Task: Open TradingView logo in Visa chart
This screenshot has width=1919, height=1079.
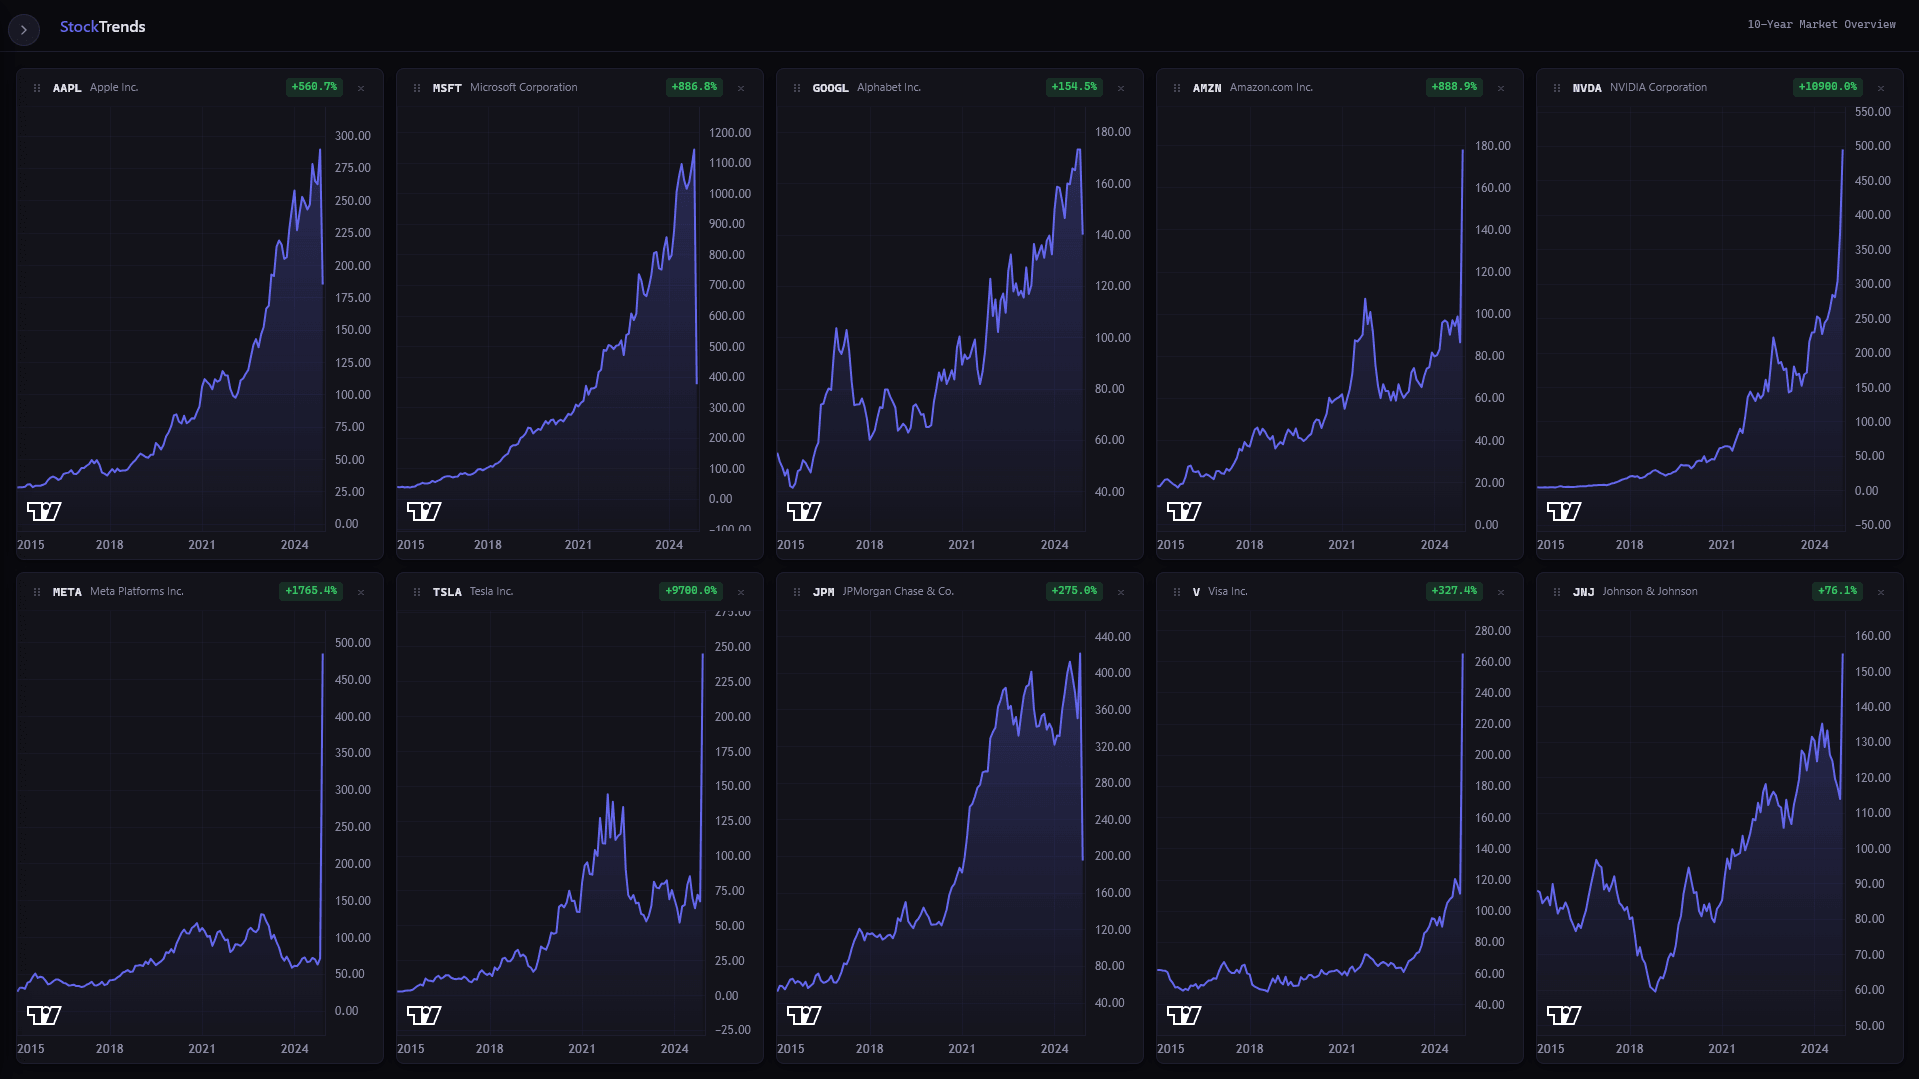Action: tap(1184, 1015)
